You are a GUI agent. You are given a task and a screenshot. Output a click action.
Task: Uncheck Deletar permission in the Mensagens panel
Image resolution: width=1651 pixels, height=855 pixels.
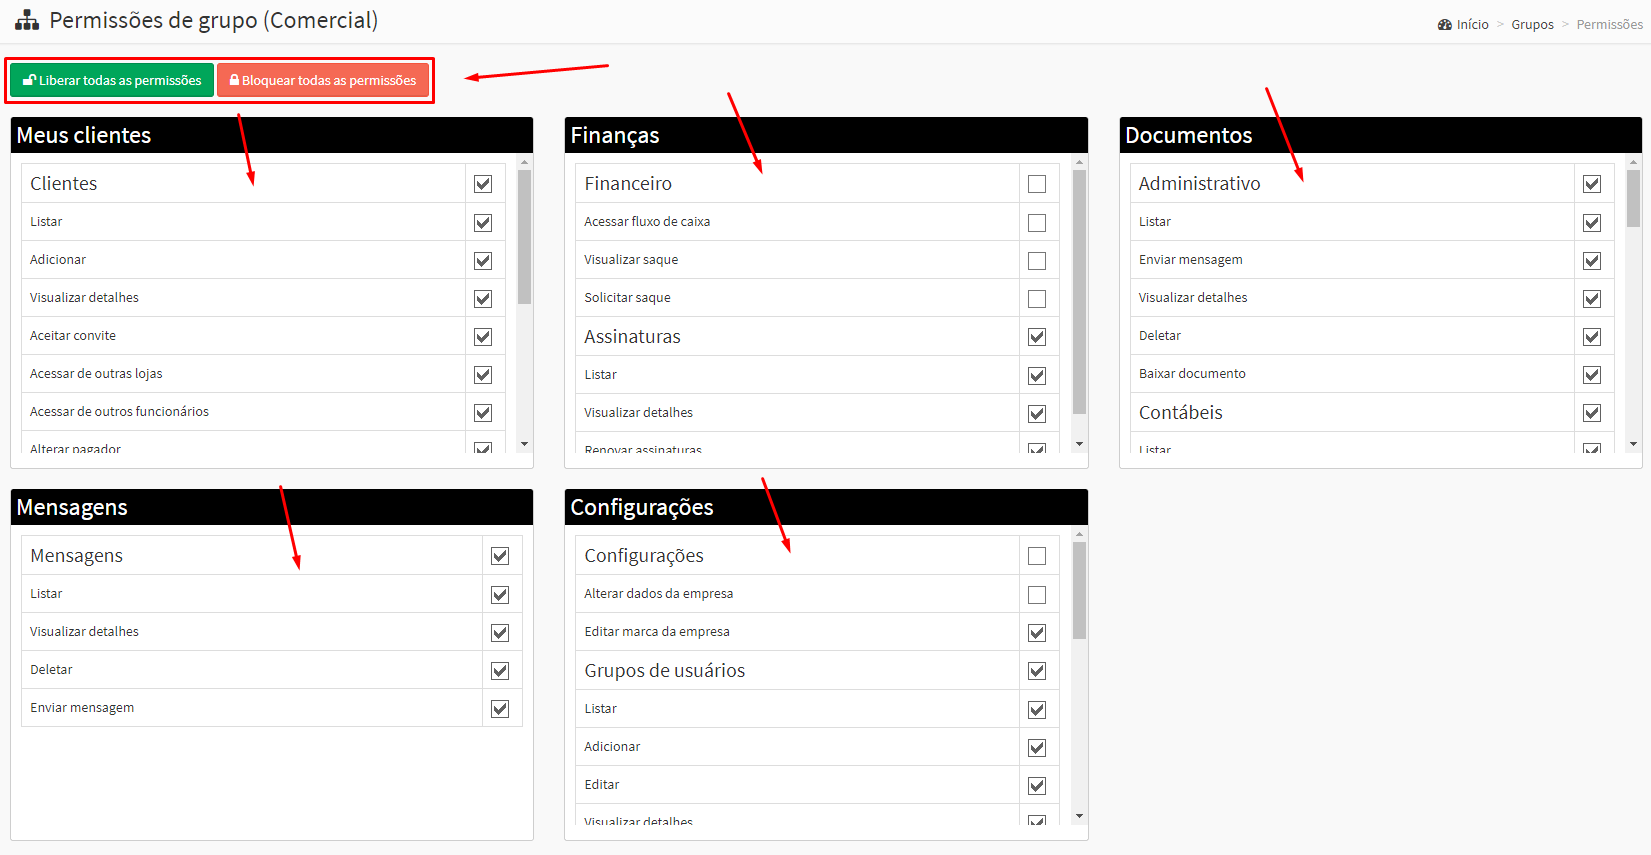click(x=500, y=671)
